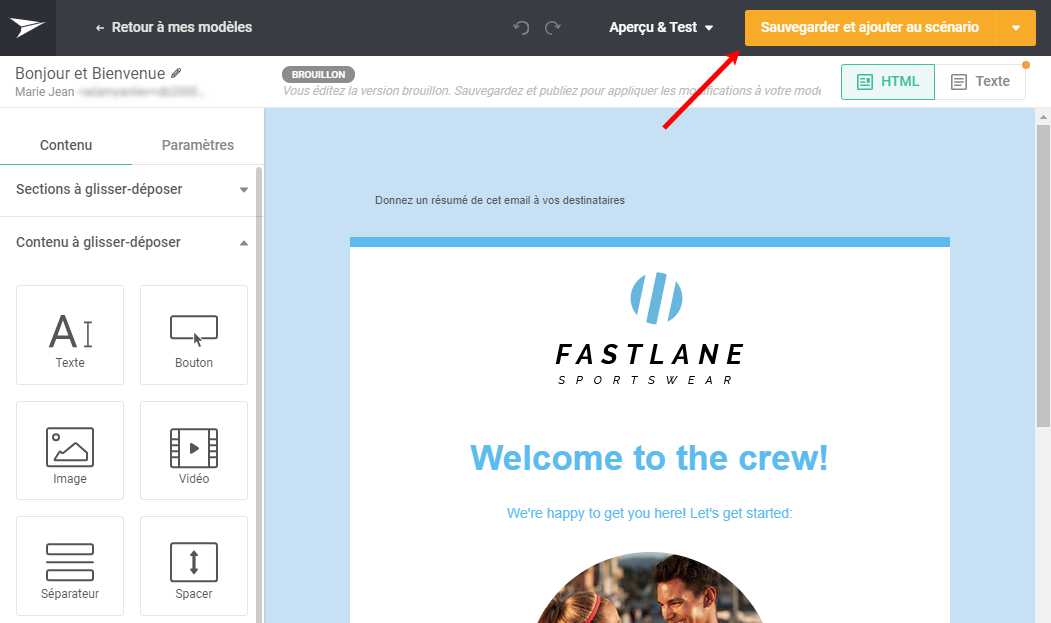
Task: Click the preheader summary text
Action: coord(499,201)
